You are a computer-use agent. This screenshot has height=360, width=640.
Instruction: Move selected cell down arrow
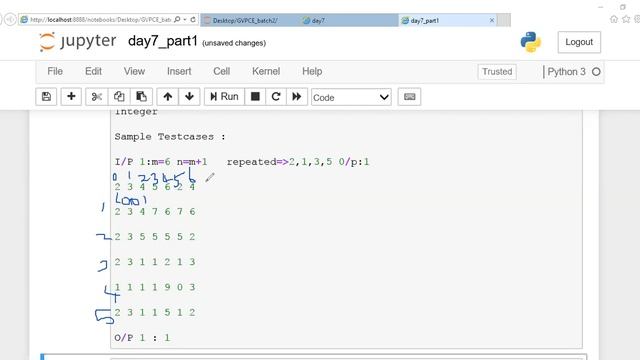189,97
